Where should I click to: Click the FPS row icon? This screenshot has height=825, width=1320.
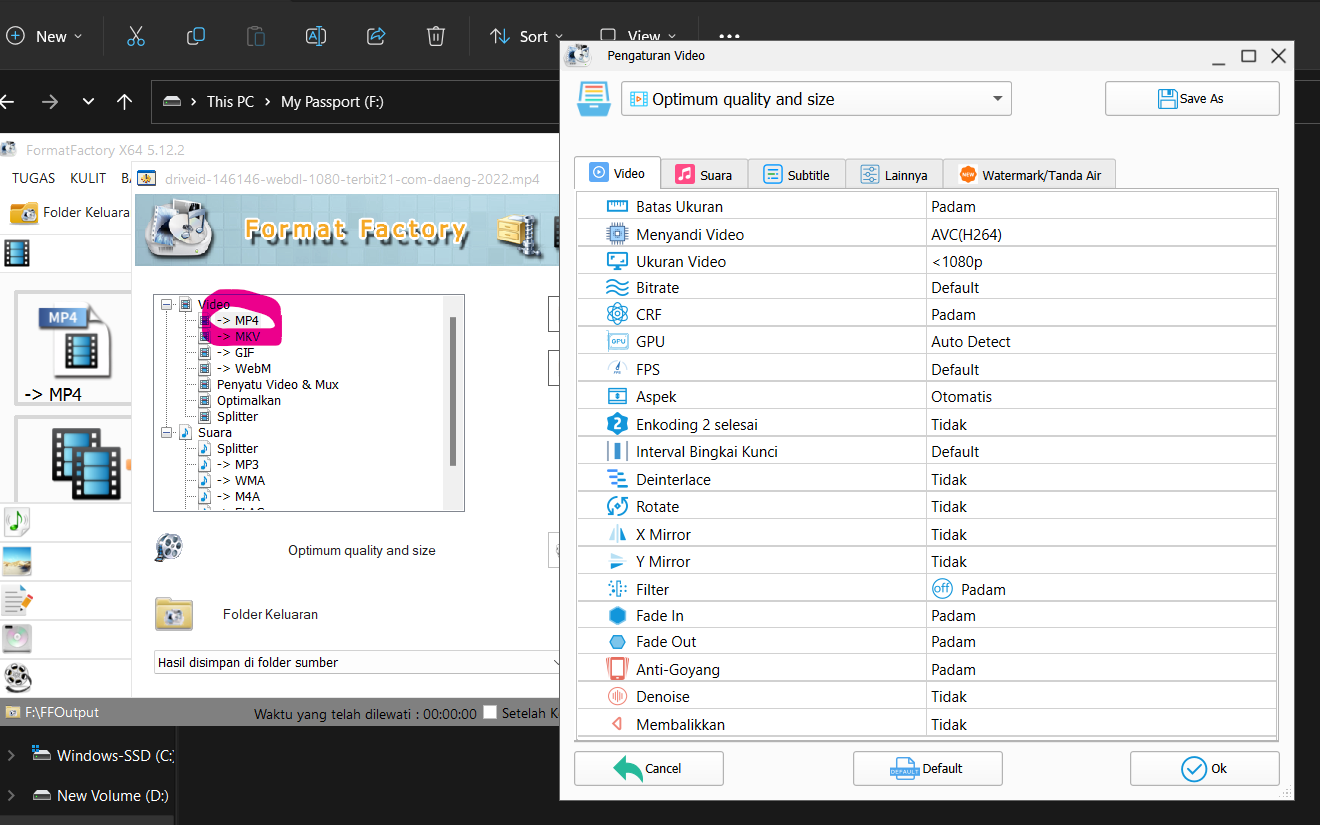click(618, 369)
